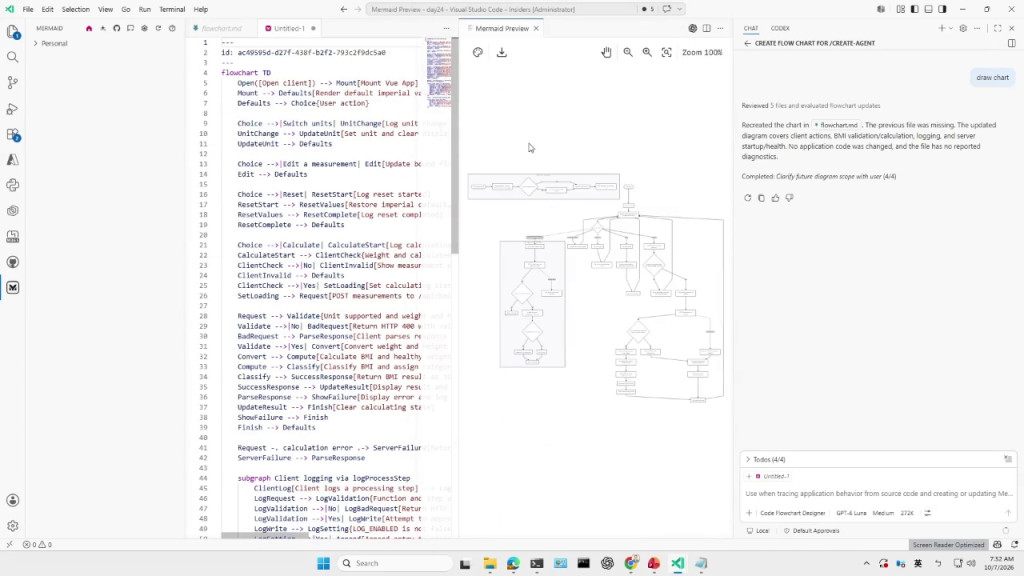This screenshot has height=576, width=1024.
Task: Select the pan hand tool in preview
Action: [606, 52]
